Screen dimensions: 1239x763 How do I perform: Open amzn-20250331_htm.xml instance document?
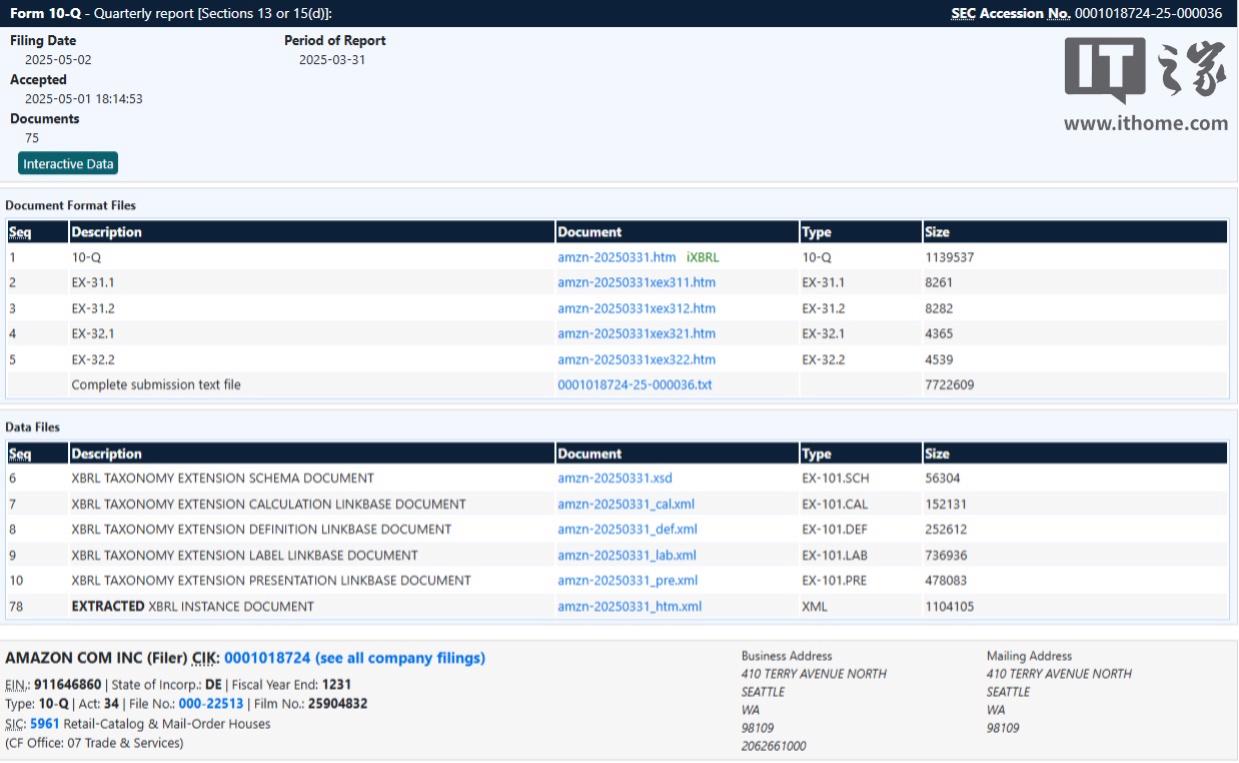coord(629,607)
